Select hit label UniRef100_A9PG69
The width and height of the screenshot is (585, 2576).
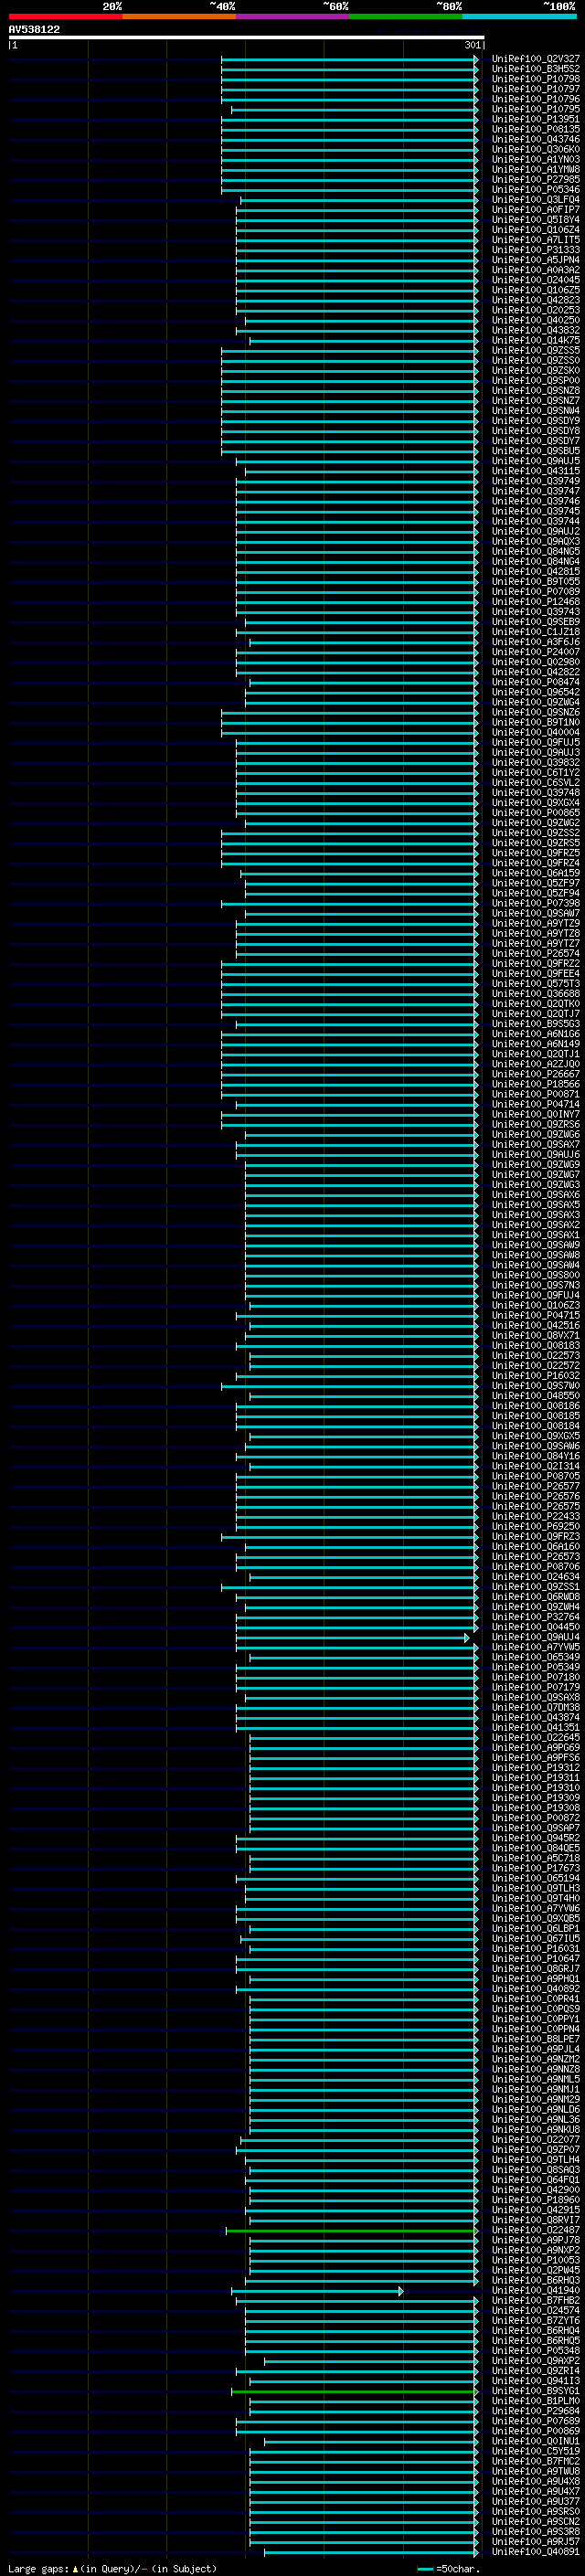(536, 1747)
